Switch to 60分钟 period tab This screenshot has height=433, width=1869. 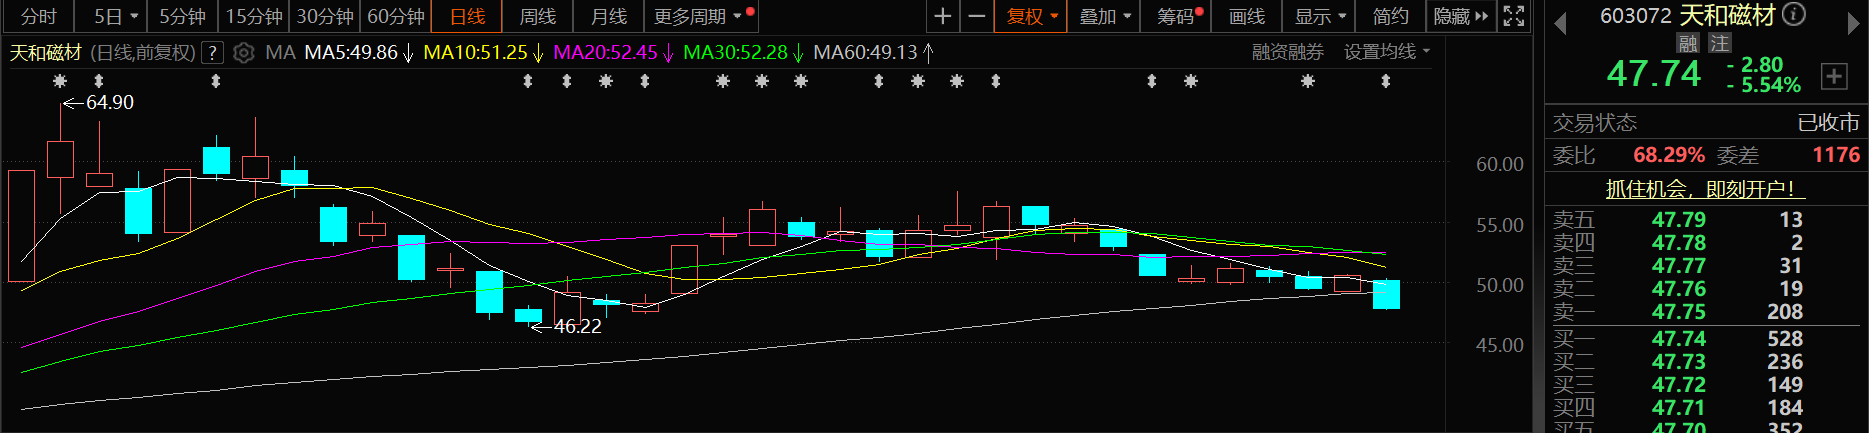click(396, 16)
